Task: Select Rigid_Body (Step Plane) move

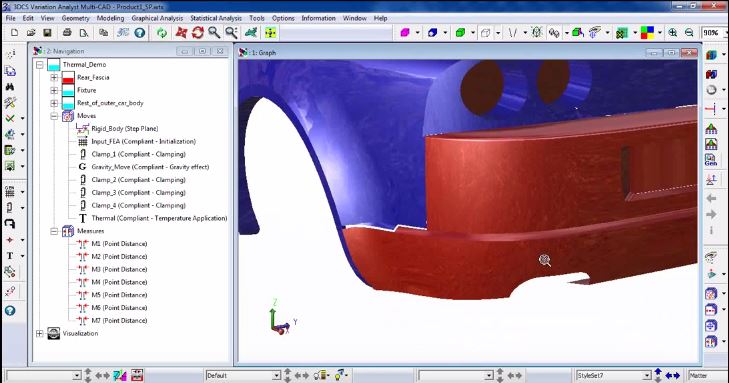Action: [x=125, y=129]
